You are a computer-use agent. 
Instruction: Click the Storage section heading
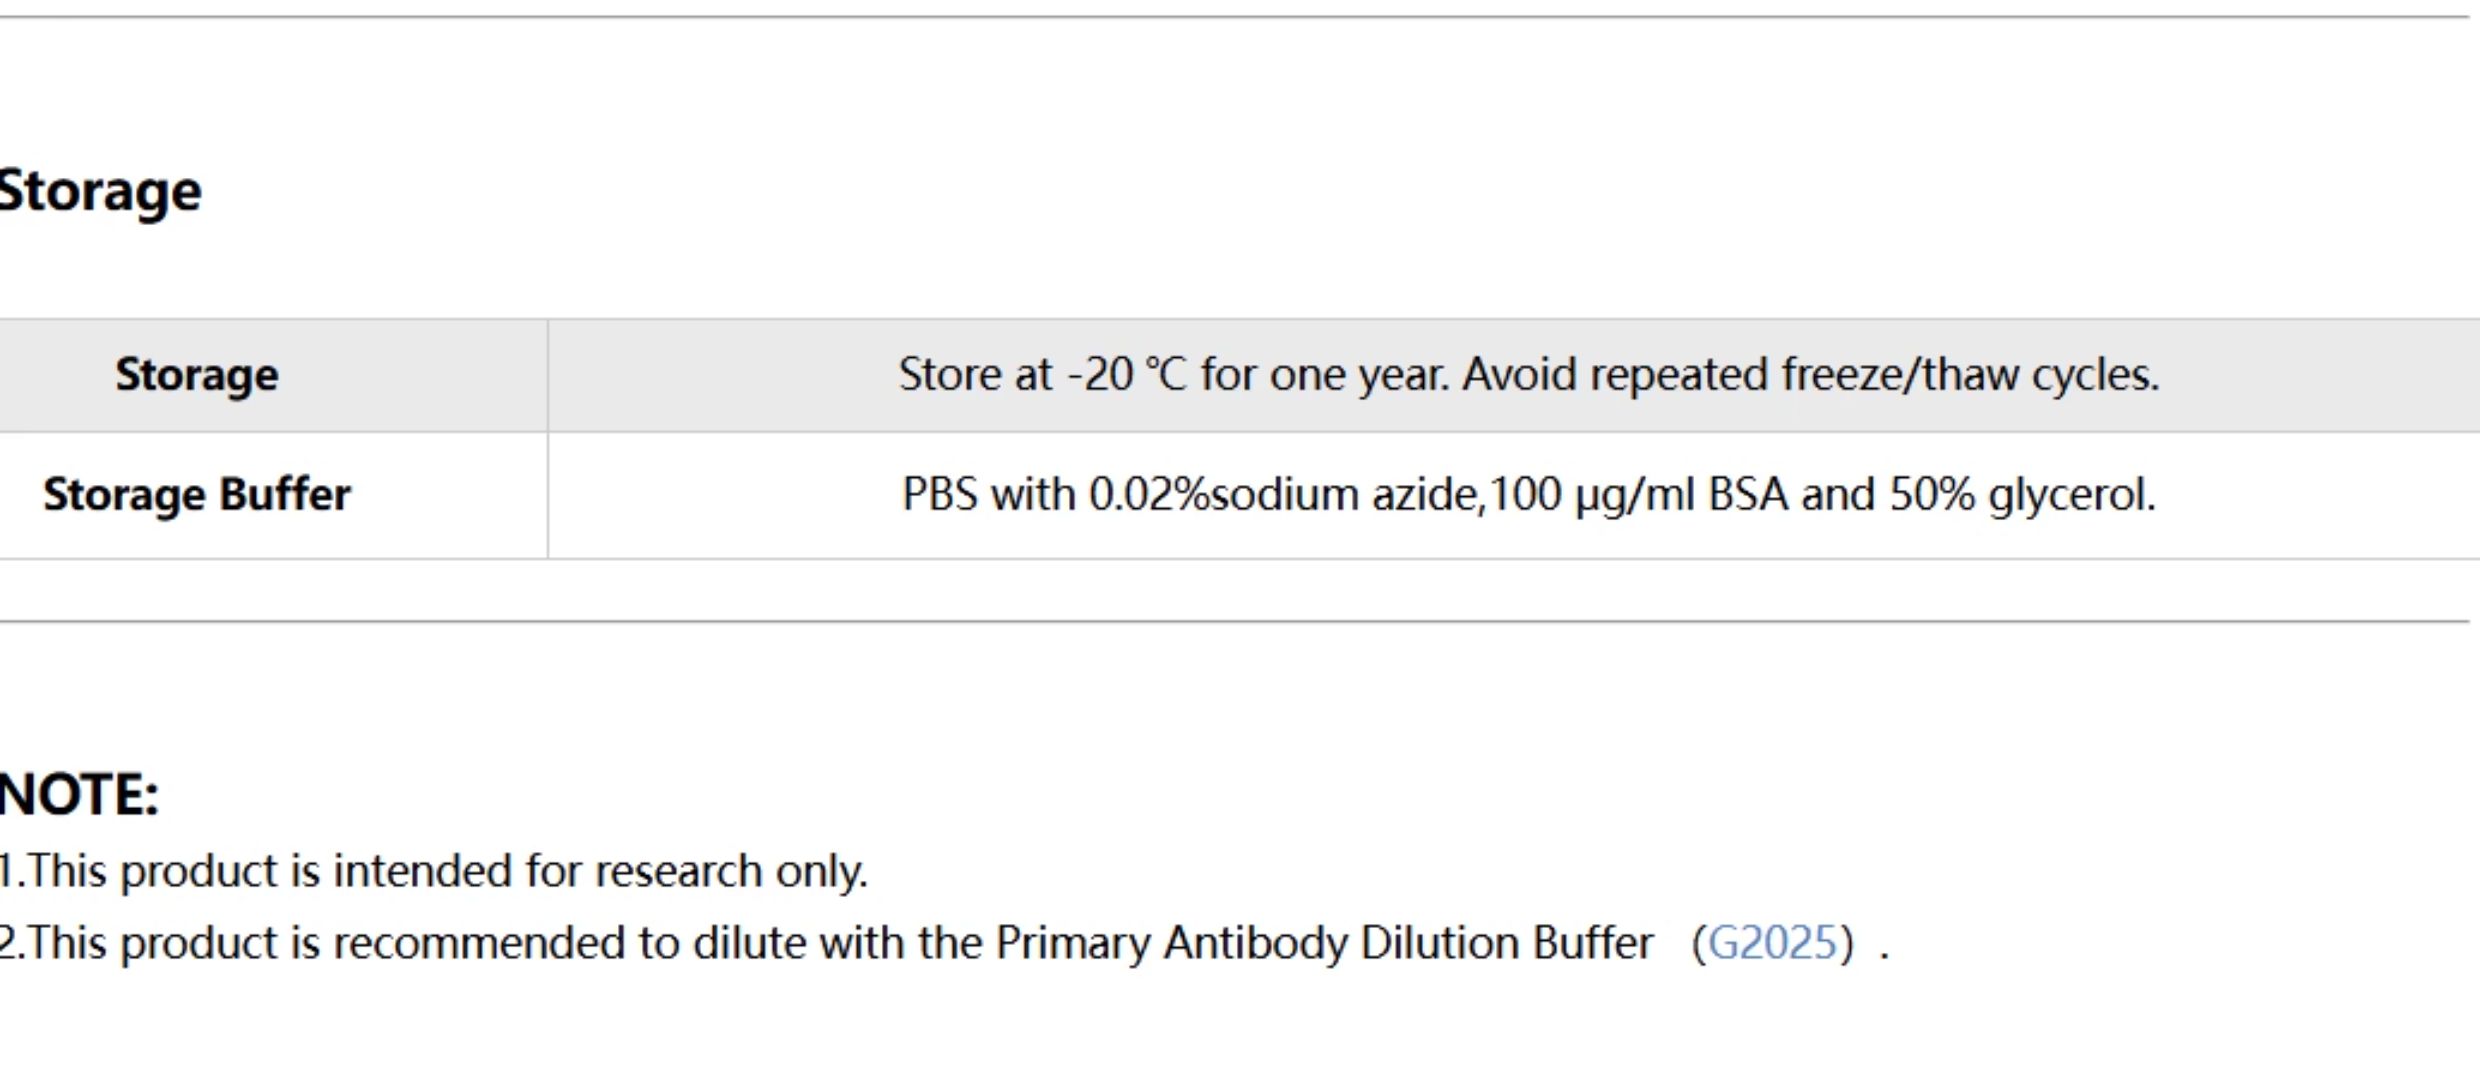tap(100, 191)
